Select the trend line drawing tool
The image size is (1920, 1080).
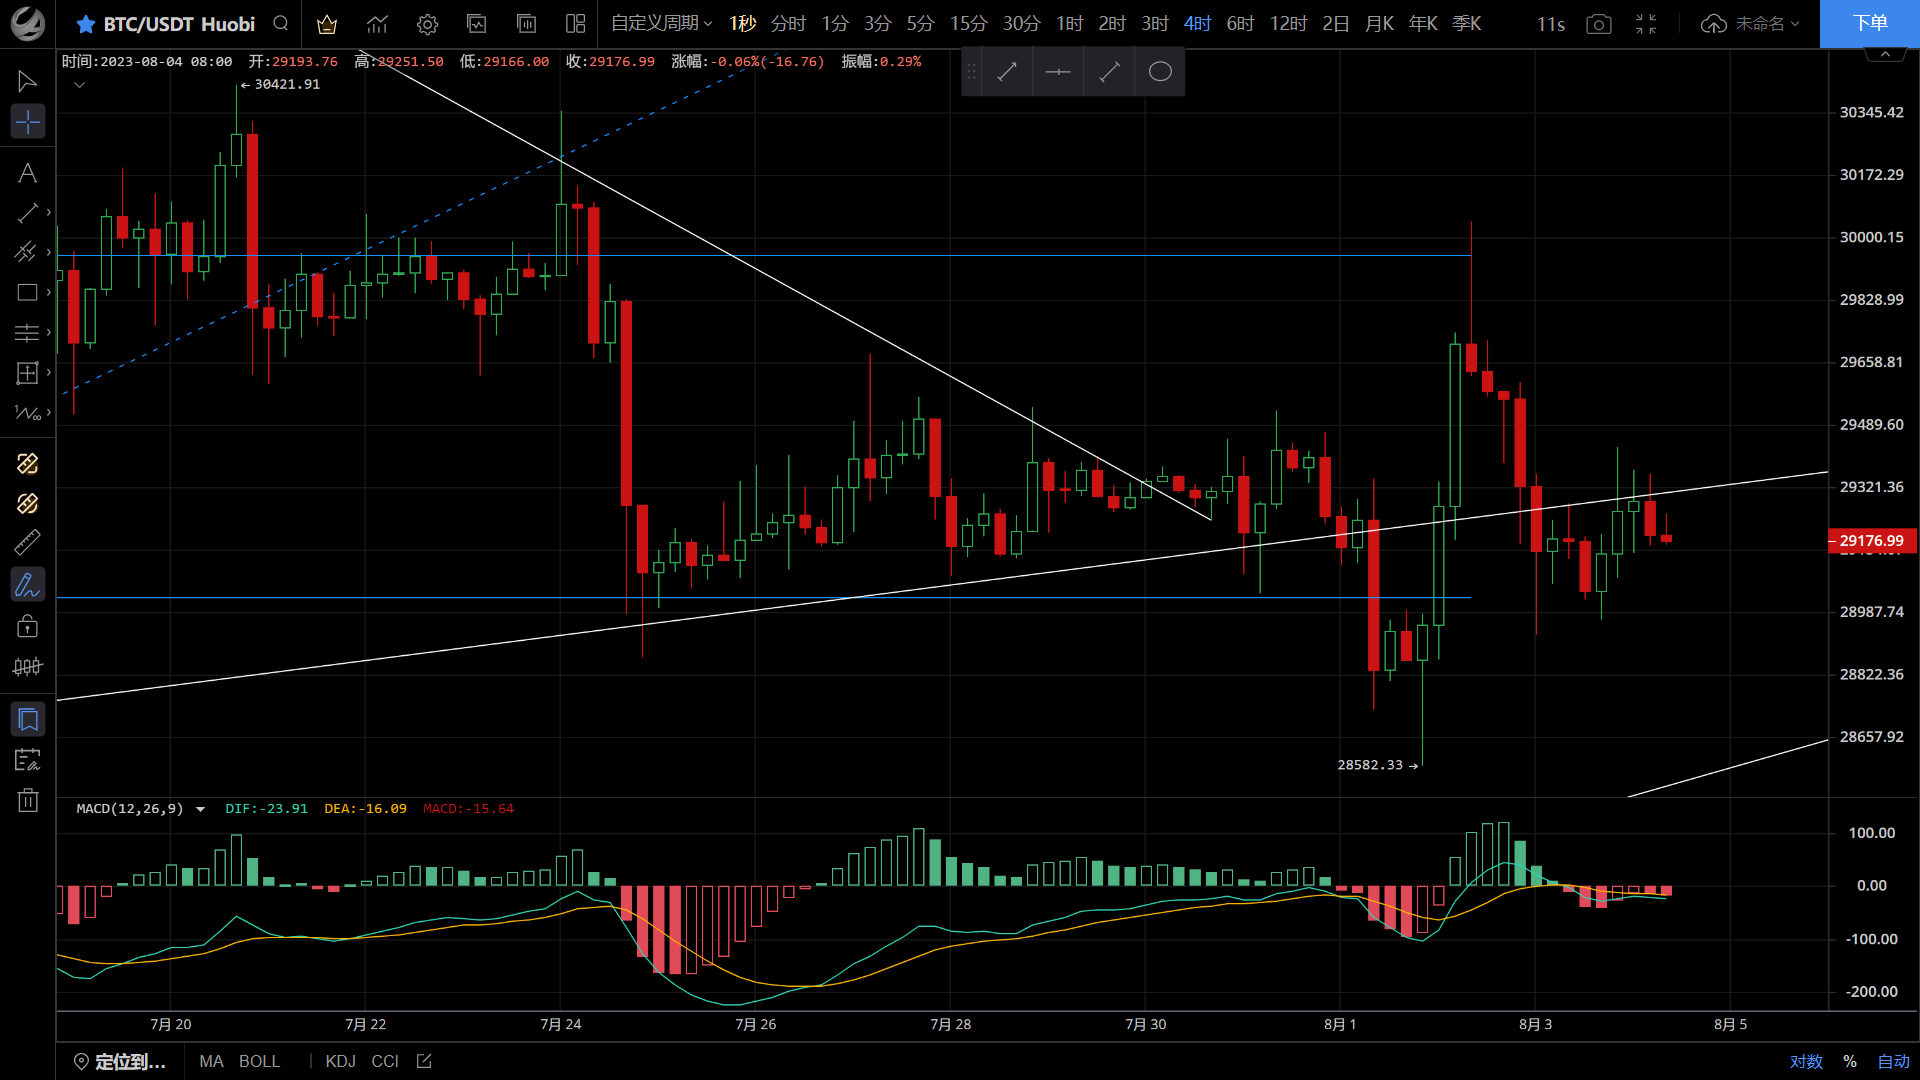pyautogui.click(x=27, y=212)
